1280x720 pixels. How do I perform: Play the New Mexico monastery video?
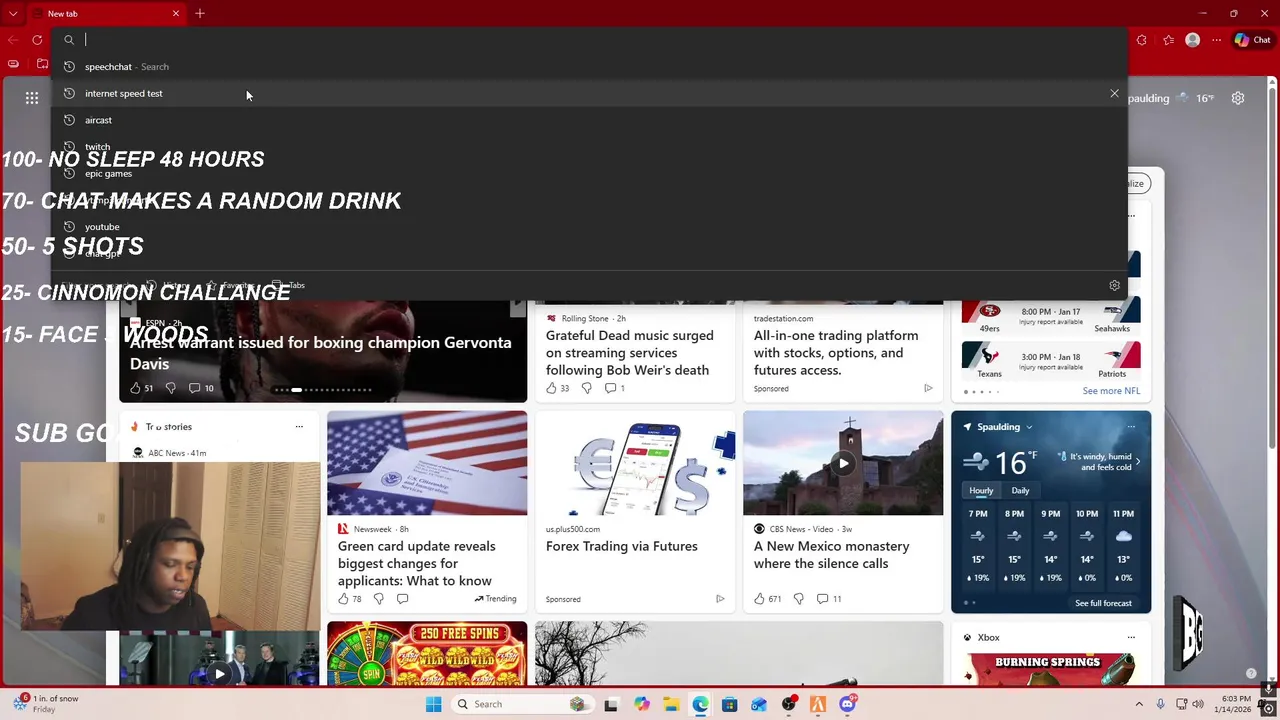pos(843,464)
